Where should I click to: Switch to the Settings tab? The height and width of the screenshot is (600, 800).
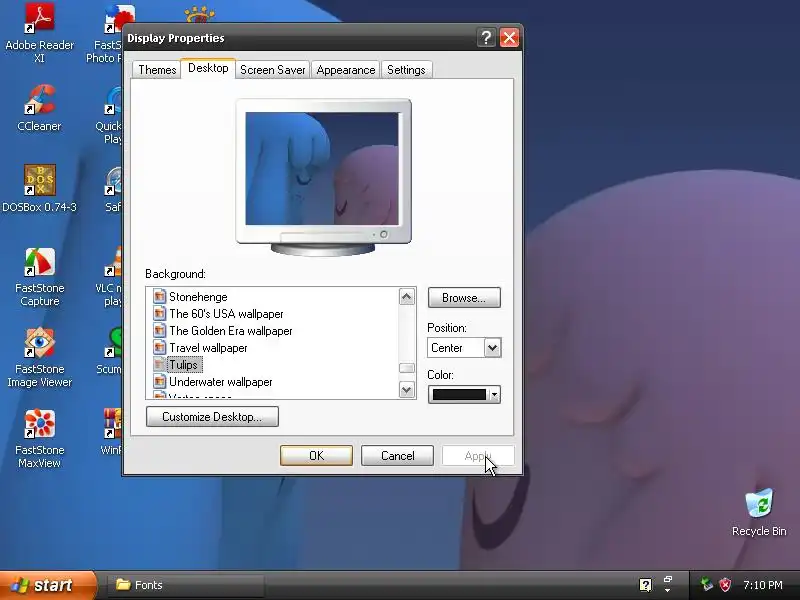pyautogui.click(x=406, y=70)
